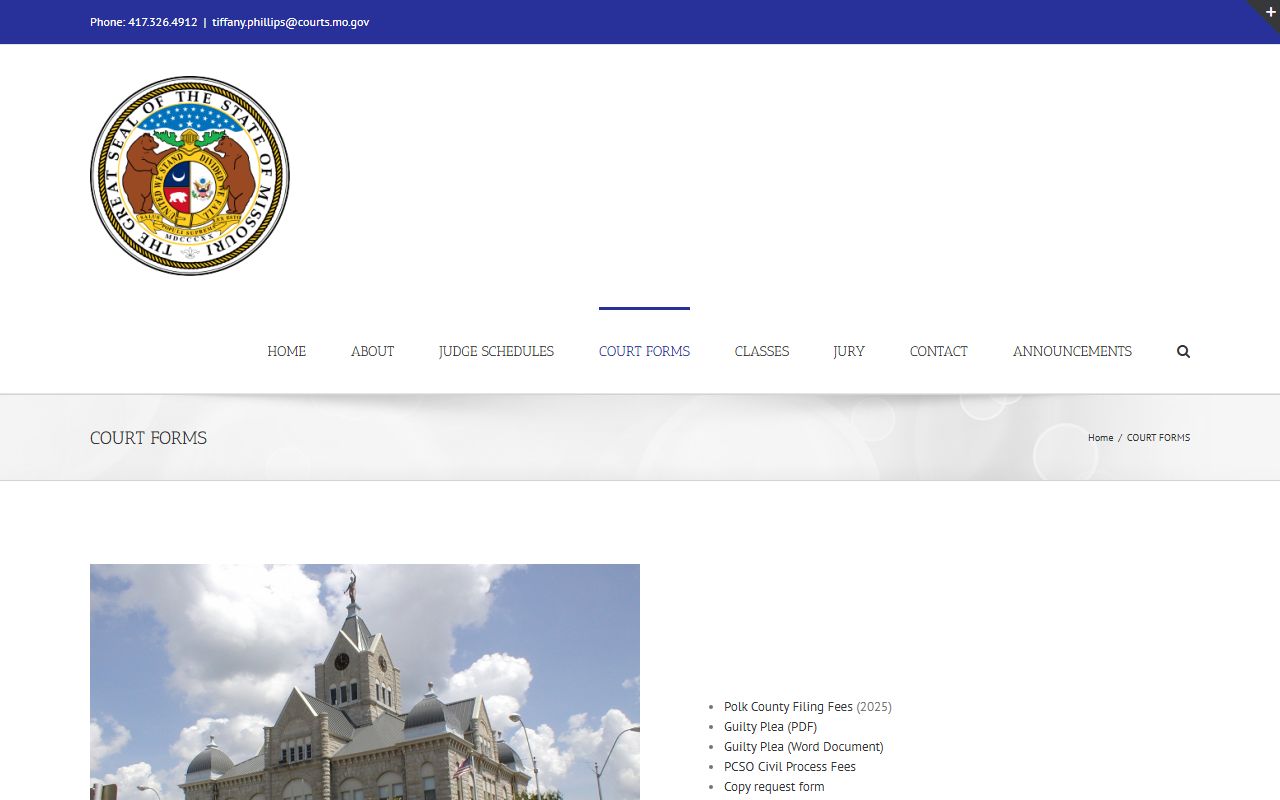Open the Guilty Plea (PDF) link
1280x800 pixels.
click(770, 727)
